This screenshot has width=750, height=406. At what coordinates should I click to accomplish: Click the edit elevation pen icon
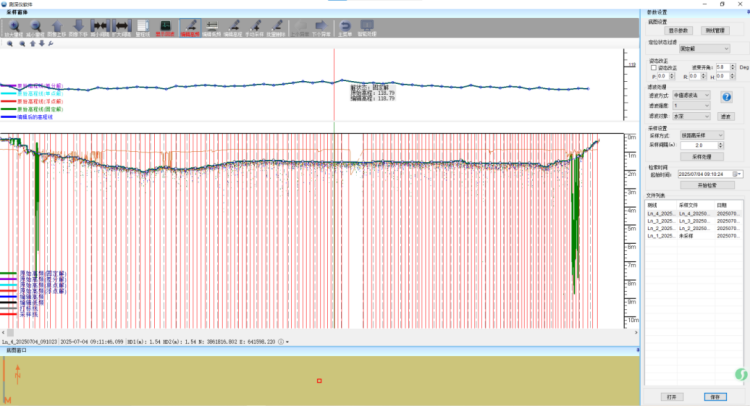point(233,28)
